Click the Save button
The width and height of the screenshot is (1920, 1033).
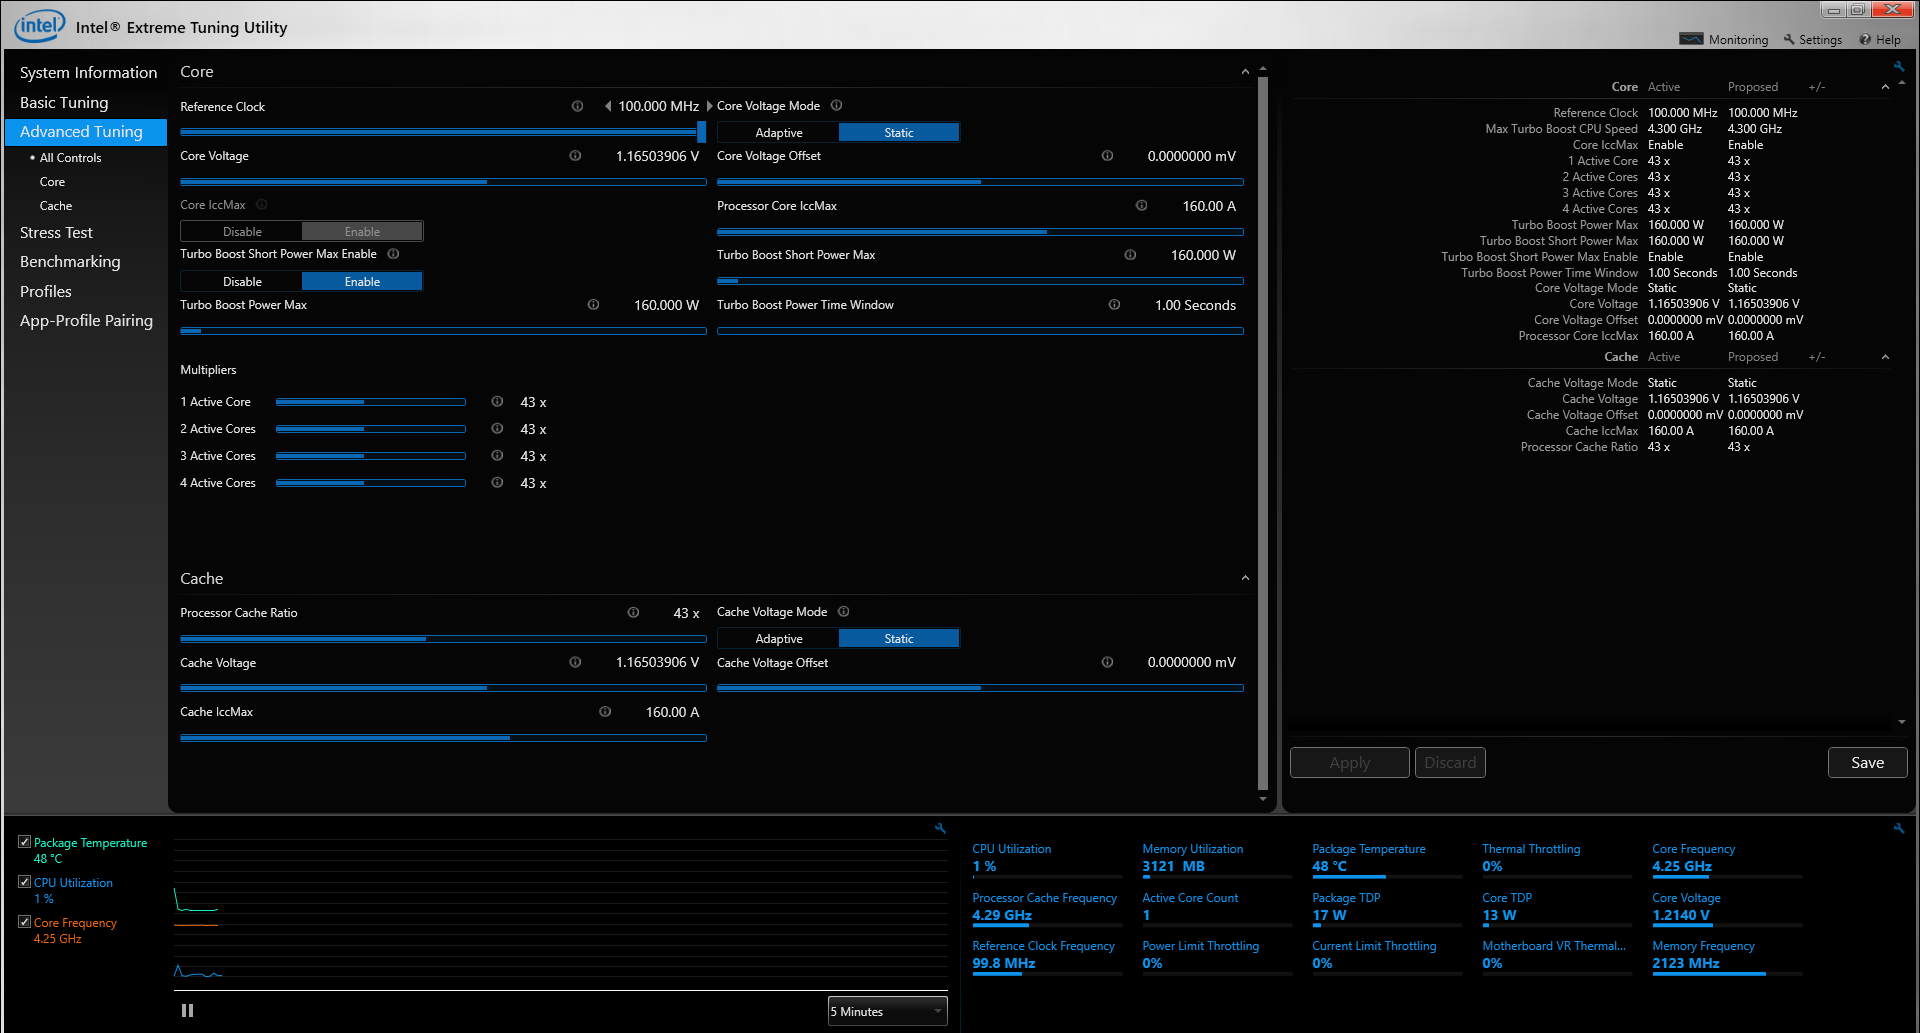1867,763
